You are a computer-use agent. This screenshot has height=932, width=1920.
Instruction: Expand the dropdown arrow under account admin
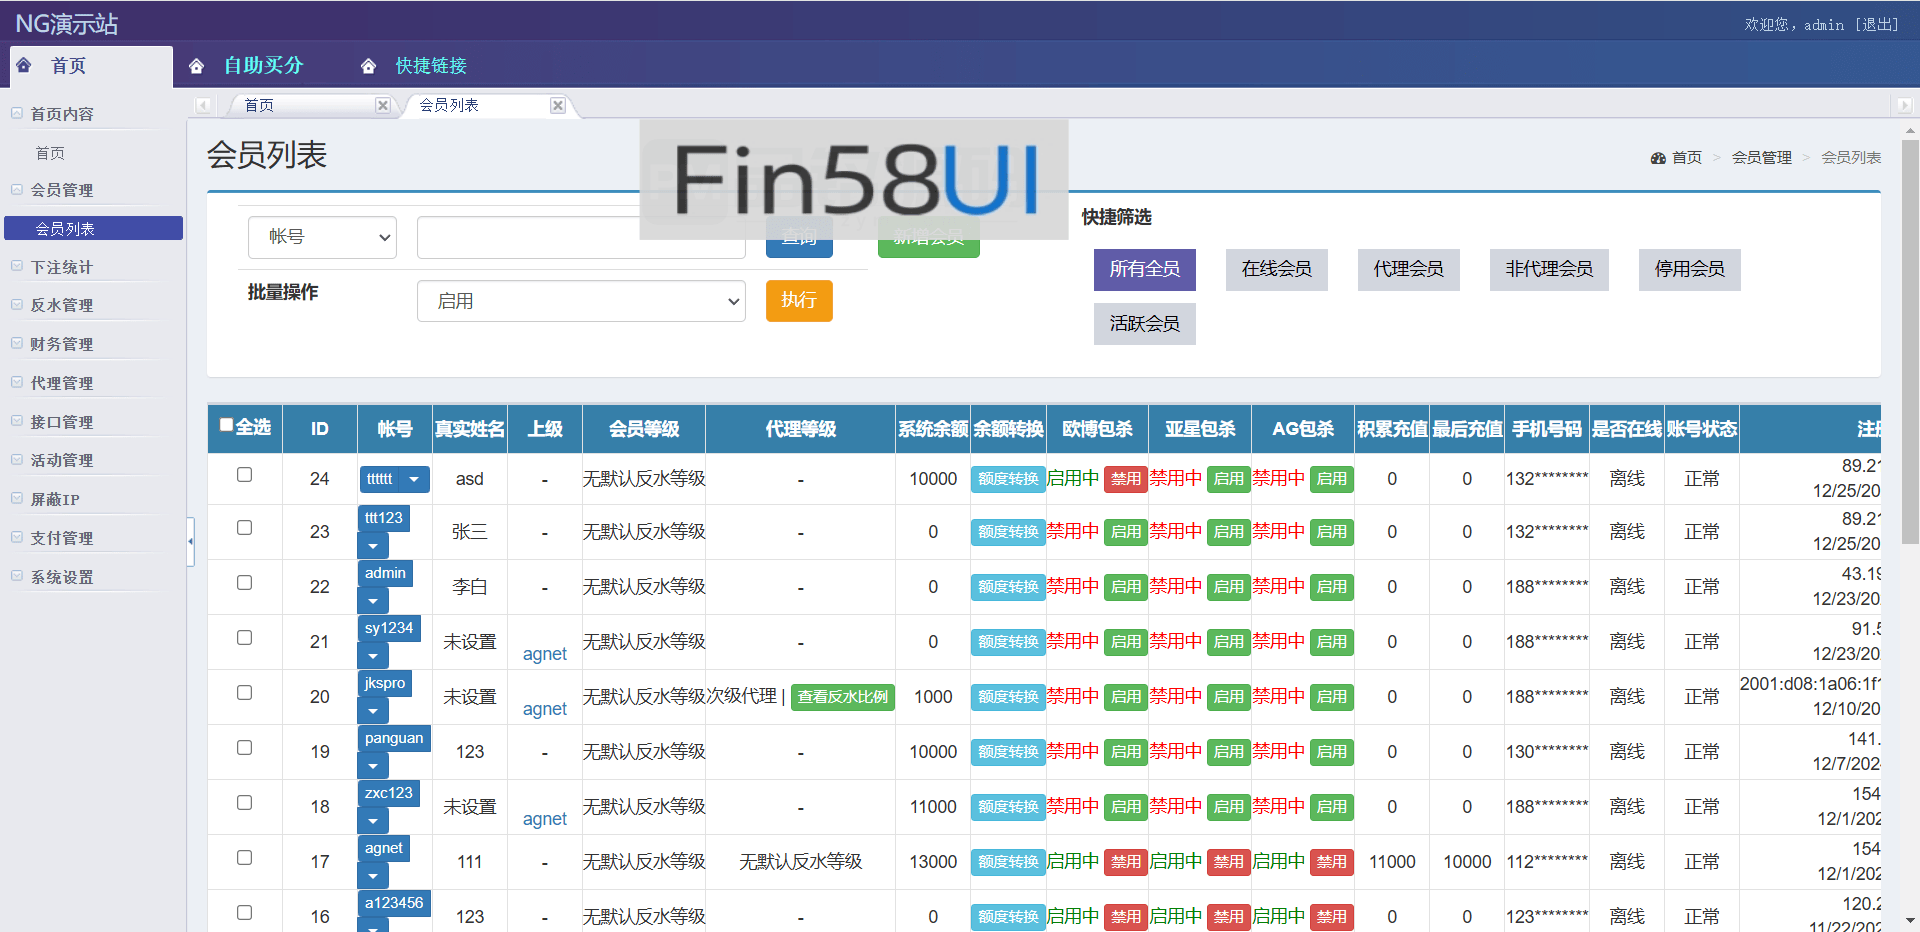[x=373, y=601]
